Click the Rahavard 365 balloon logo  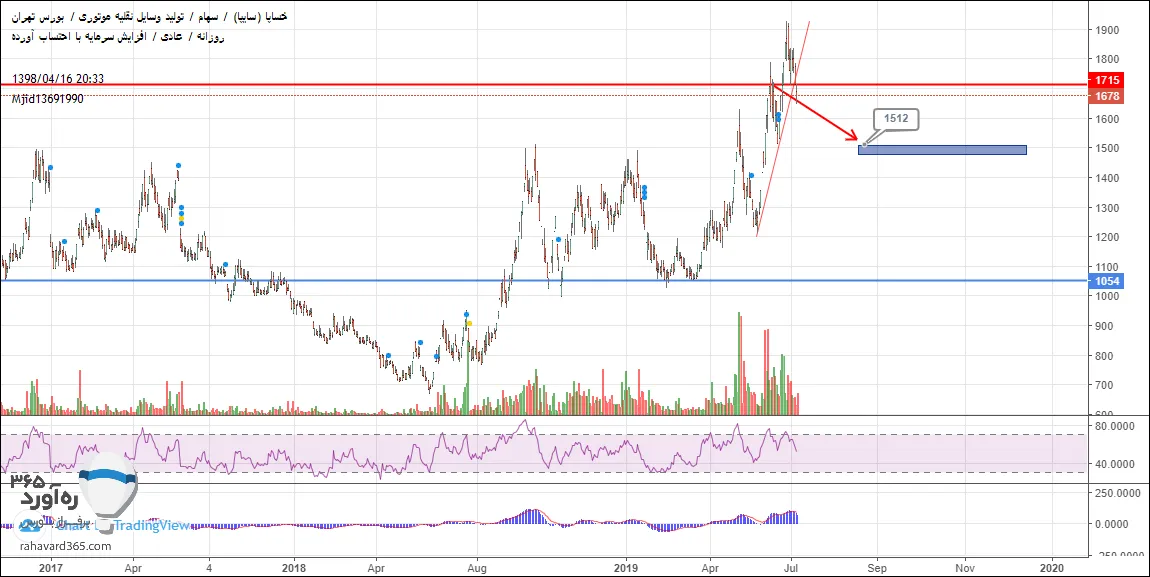click(x=108, y=492)
